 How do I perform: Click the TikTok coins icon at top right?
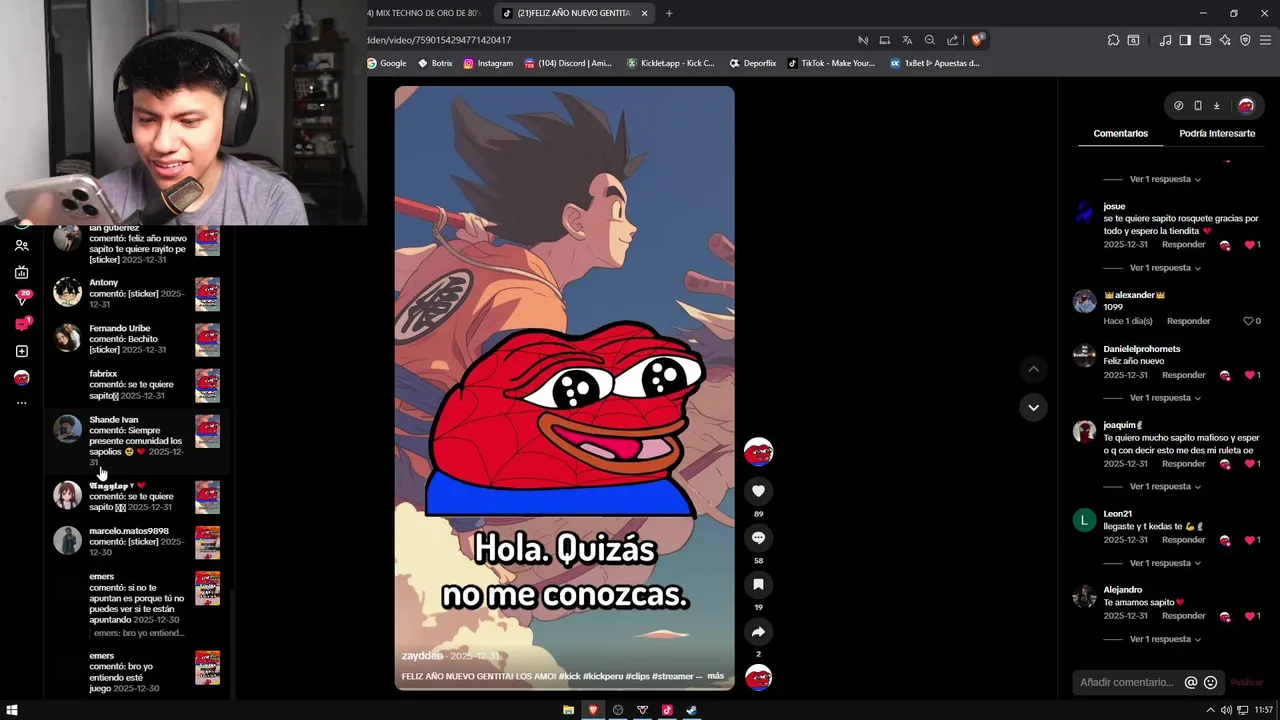click(1179, 105)
